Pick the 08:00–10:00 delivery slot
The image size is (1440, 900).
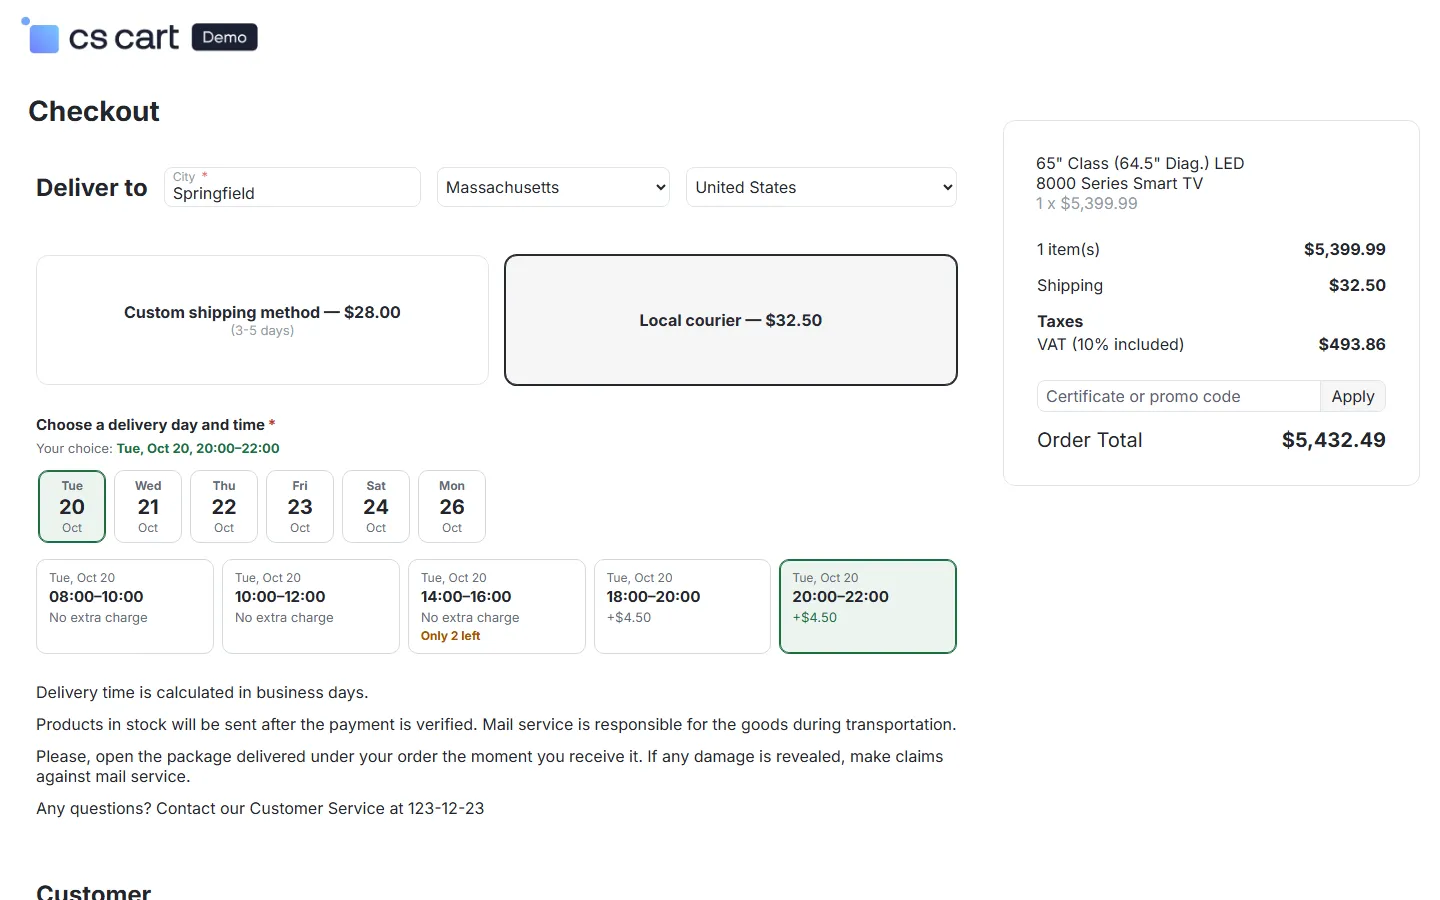point(125,606)
